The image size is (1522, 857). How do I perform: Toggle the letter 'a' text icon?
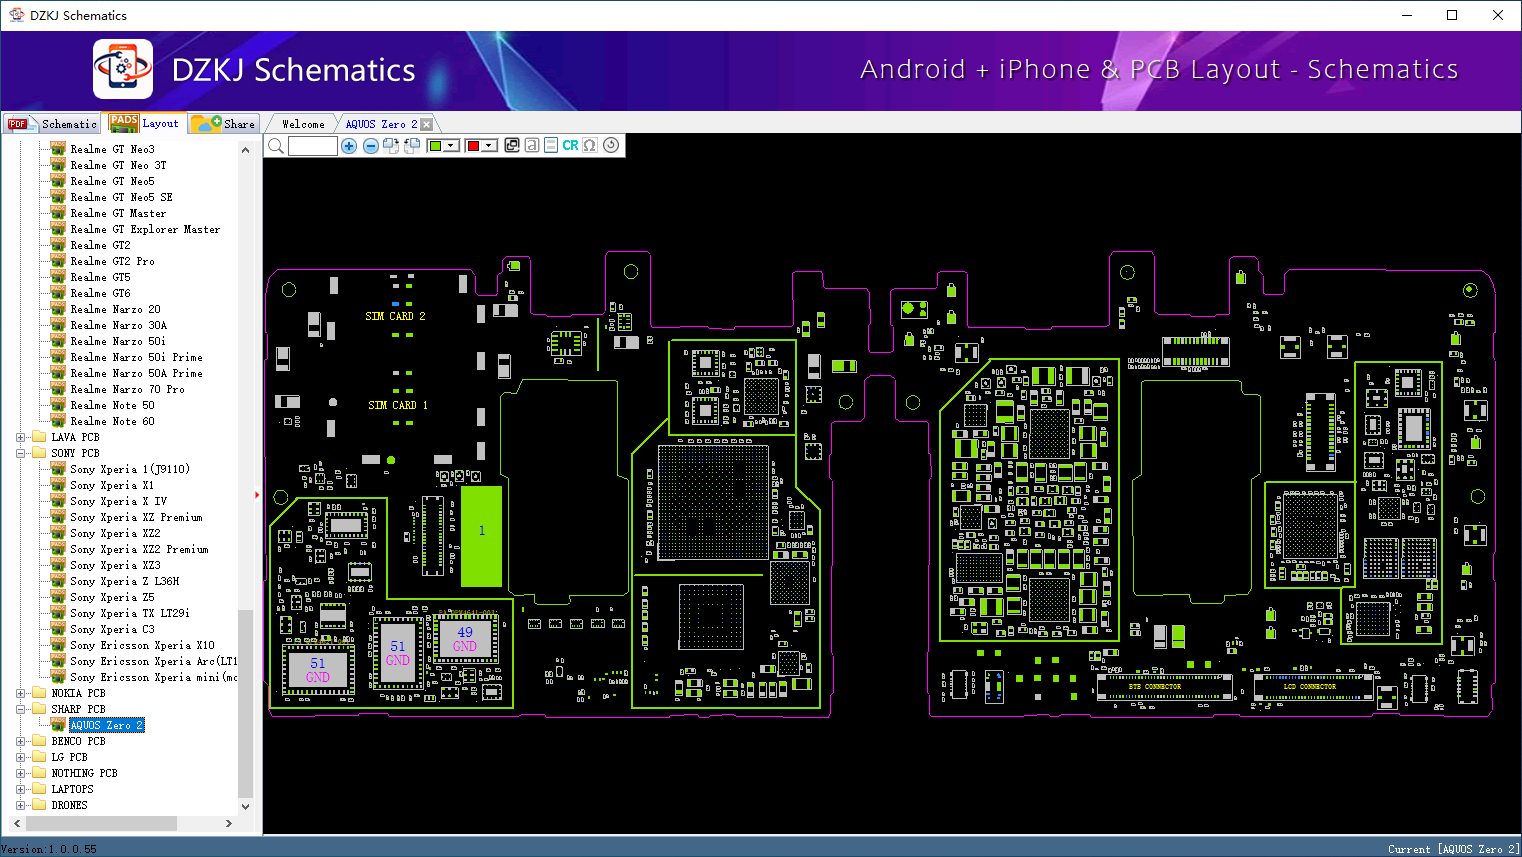532,145
